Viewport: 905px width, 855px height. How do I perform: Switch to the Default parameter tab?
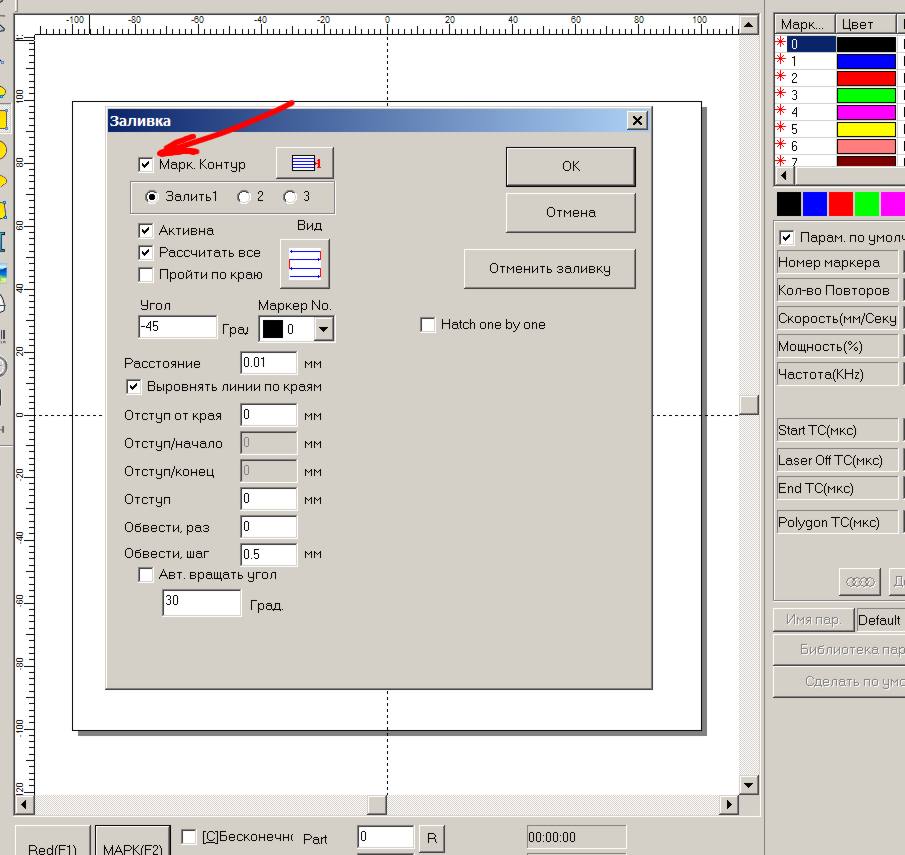[879, 620]
